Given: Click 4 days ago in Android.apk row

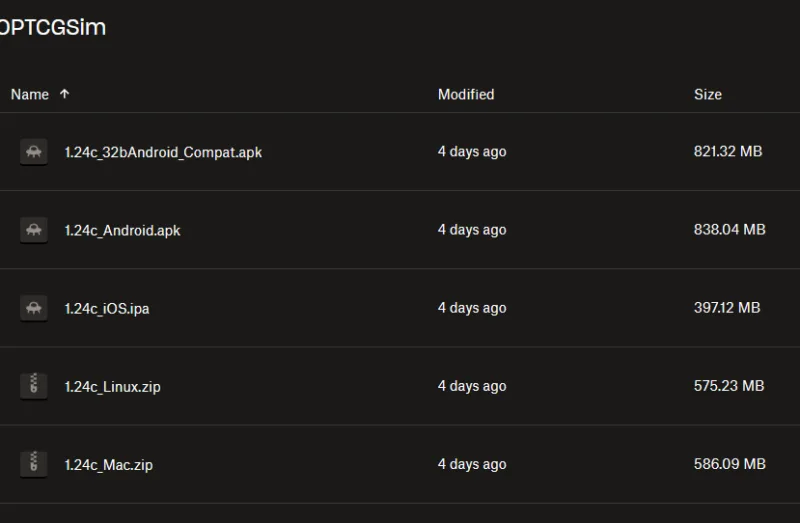Looking at the screenshot, I should pos(472,230).
